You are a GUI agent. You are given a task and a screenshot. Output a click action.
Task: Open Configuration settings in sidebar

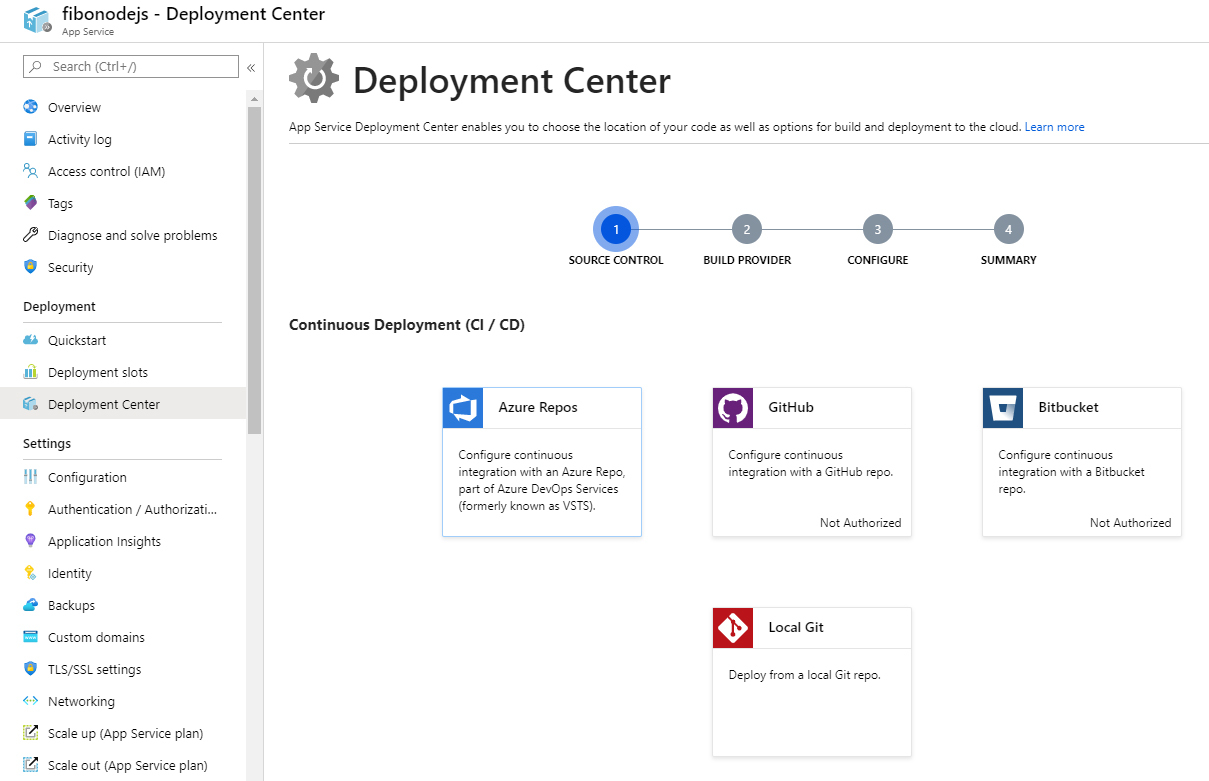tap(87, 478)
